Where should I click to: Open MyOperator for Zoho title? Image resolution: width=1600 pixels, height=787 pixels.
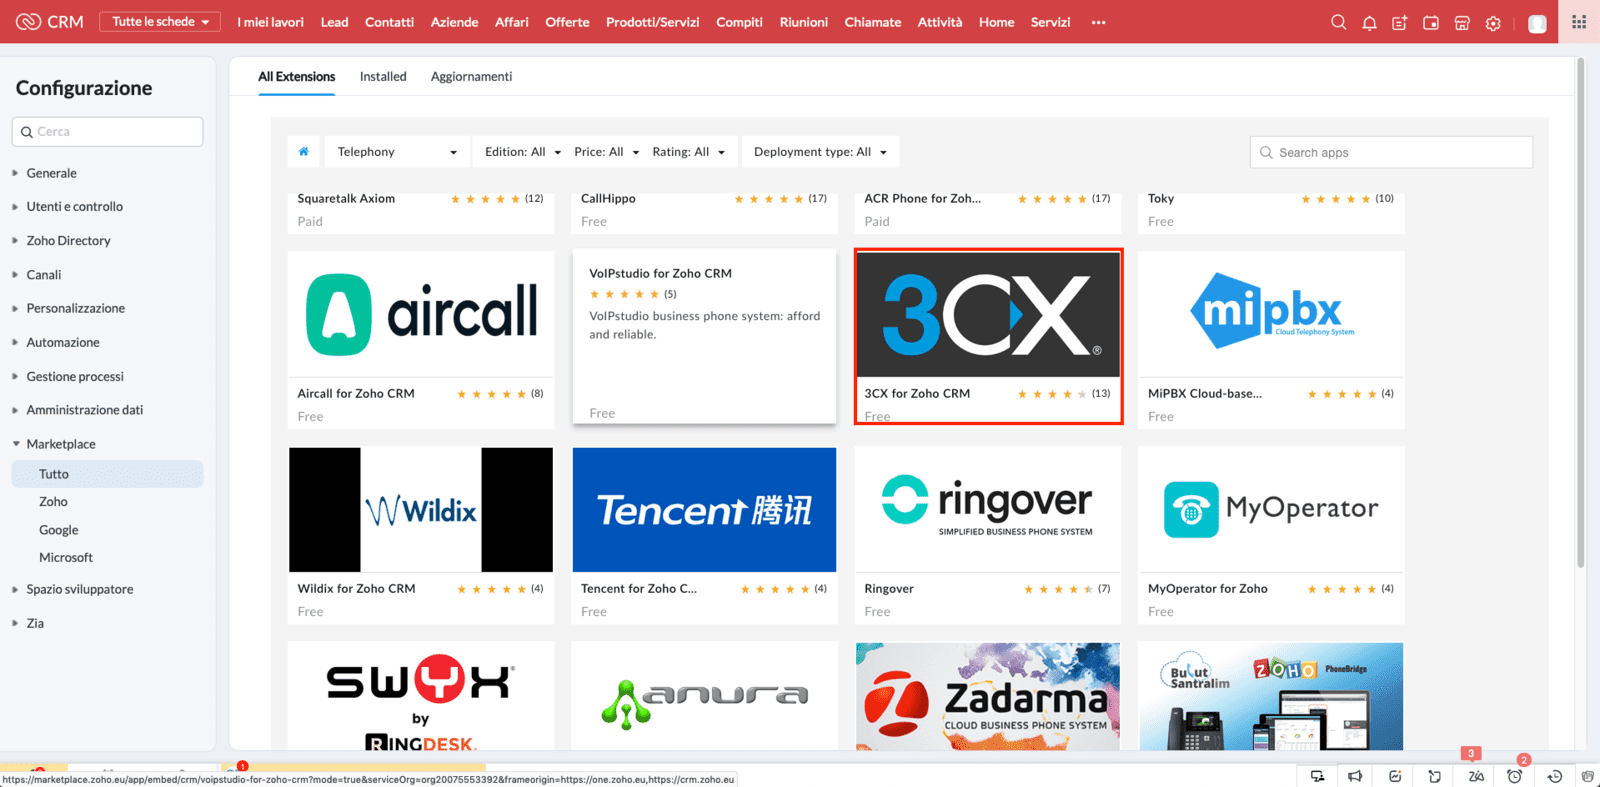[1207, 589]
